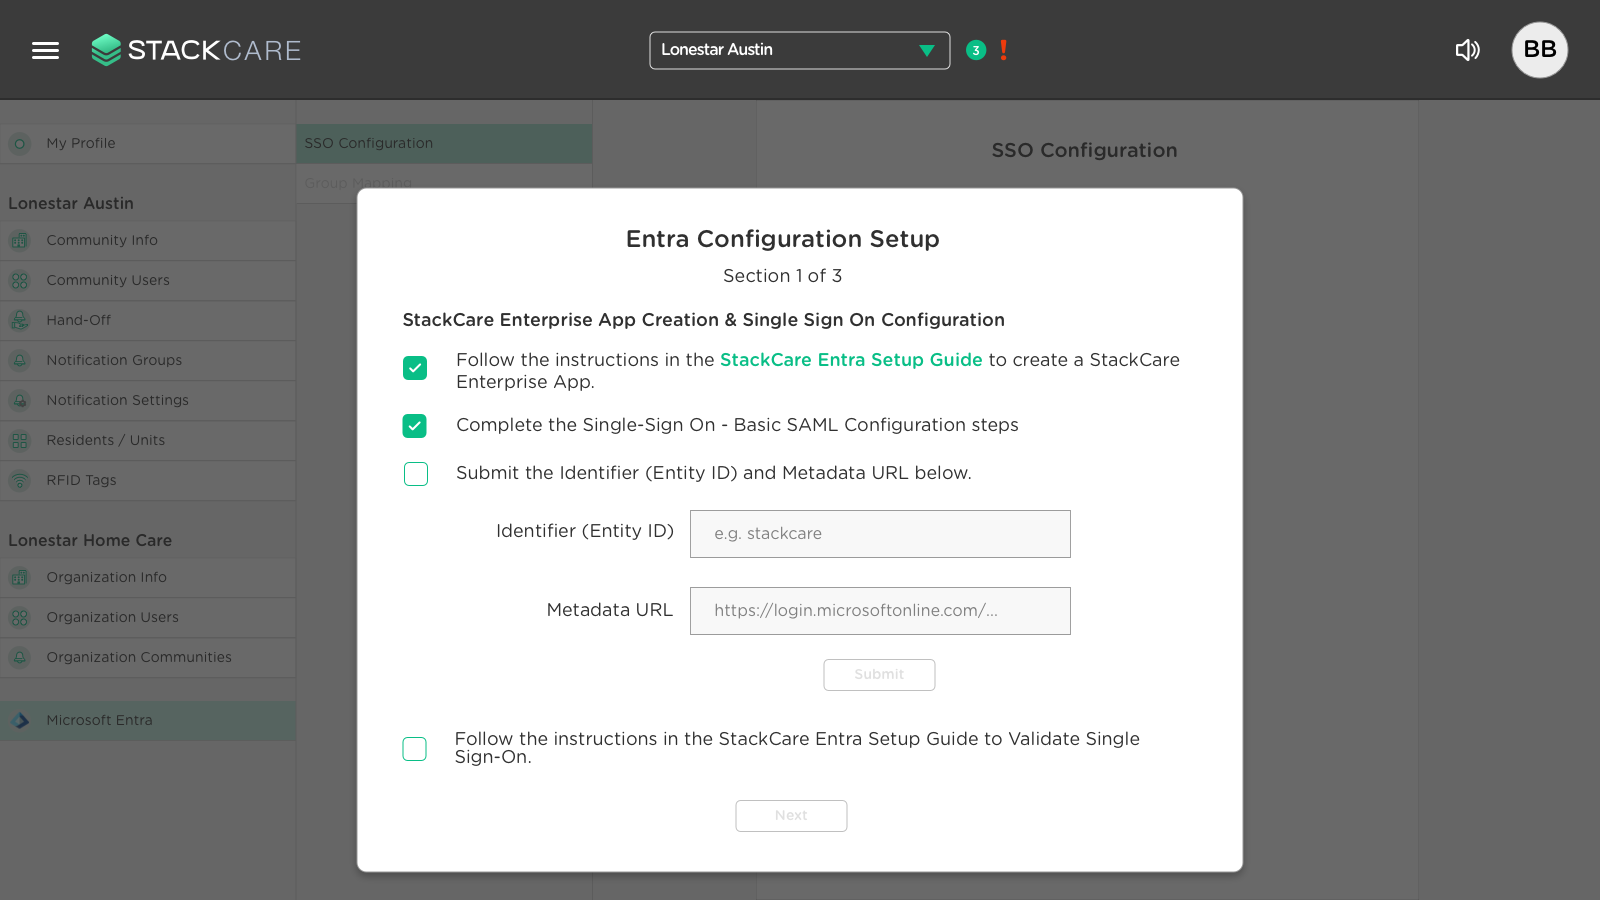The width and height of the screenshot is (1600, 900).
Task: Click the Organization Users icon
Action: [20, 618]
